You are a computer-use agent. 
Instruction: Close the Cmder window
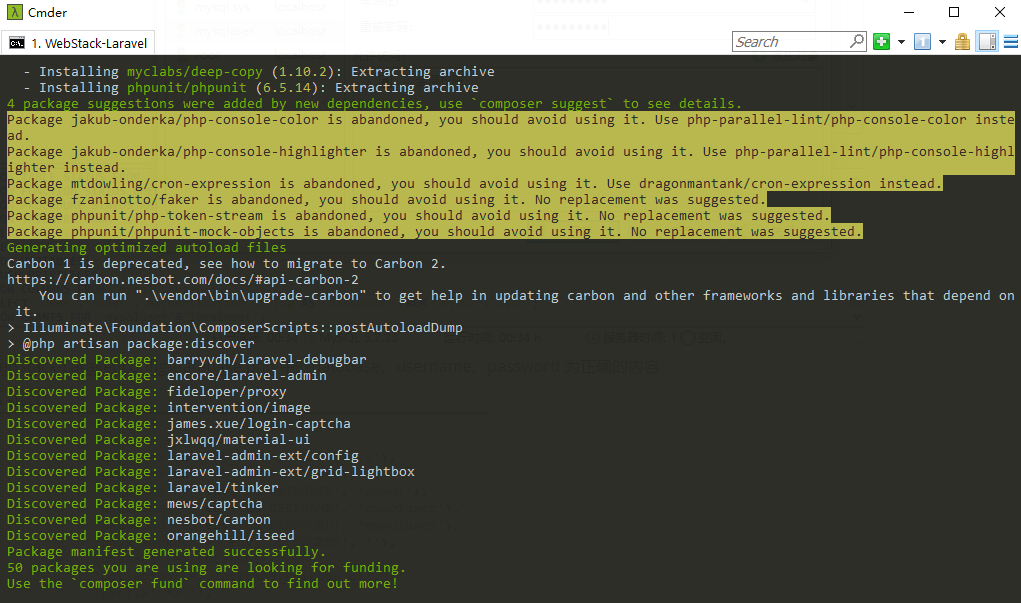tap(1000, 12)
